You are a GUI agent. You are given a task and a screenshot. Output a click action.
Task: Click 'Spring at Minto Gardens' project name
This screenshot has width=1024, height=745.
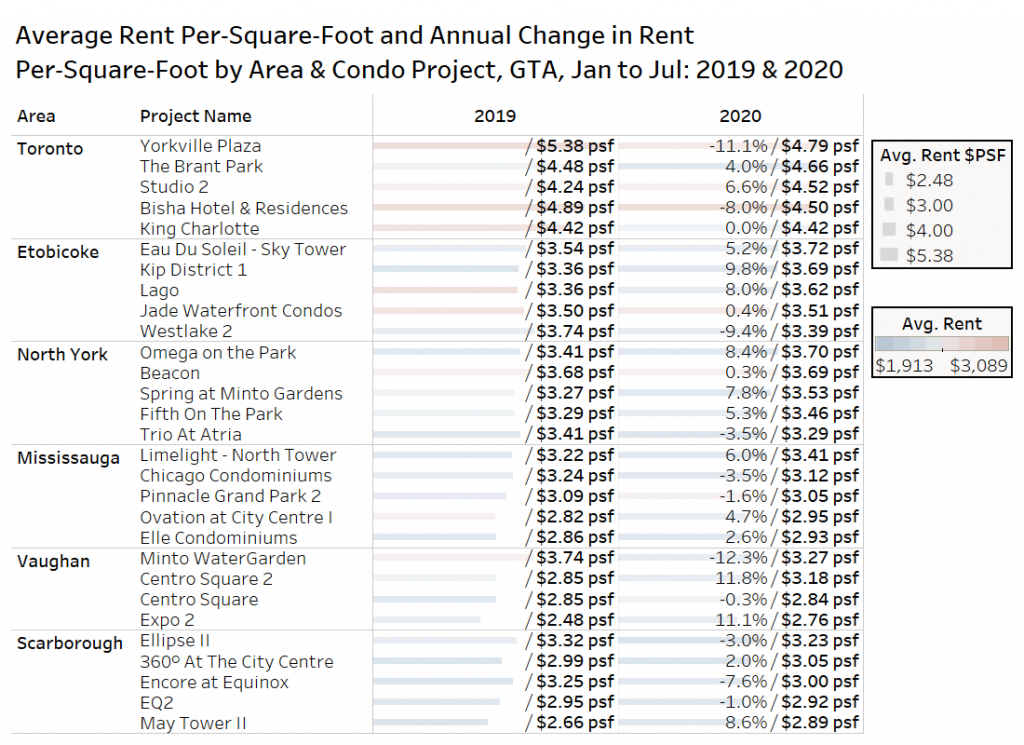[241, 394]
